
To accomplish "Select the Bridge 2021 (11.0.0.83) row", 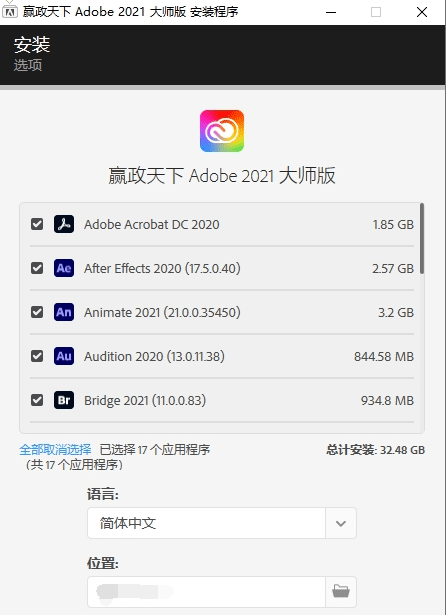I will [222, 400].
